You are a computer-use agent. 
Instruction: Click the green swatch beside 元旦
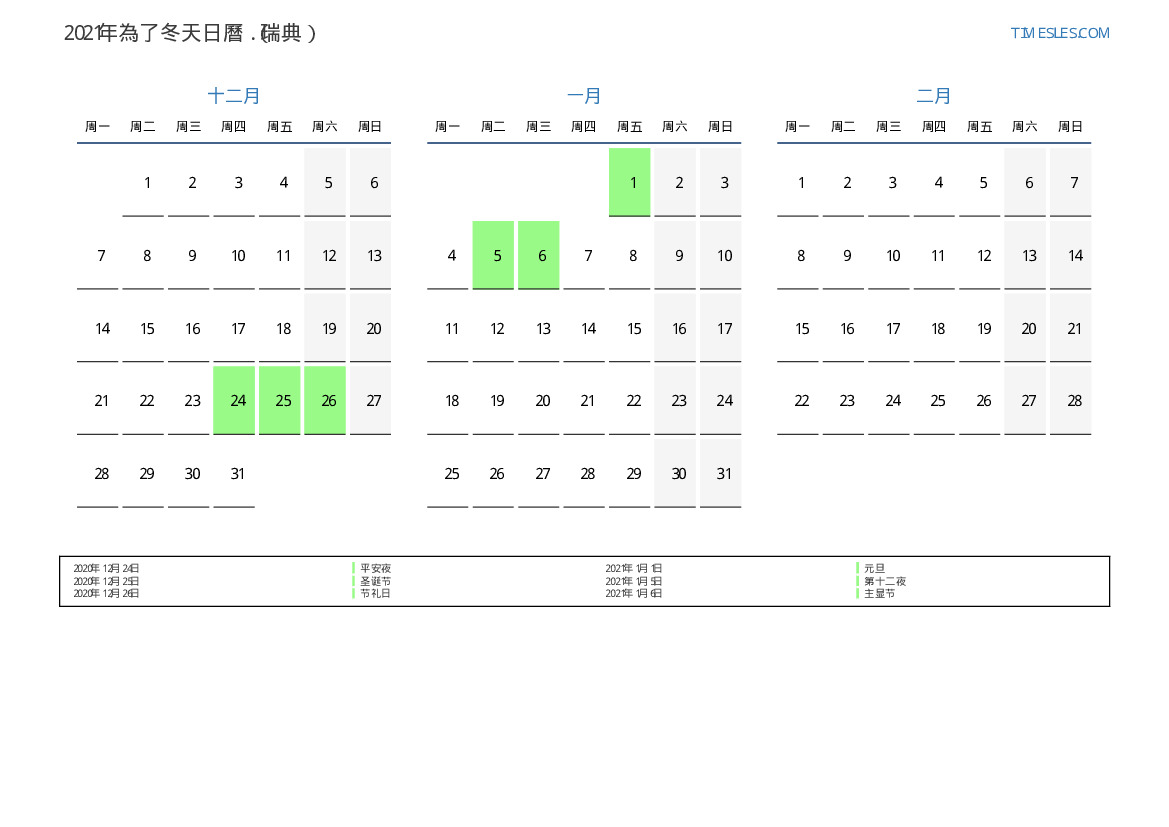click(x=858, y=568)
